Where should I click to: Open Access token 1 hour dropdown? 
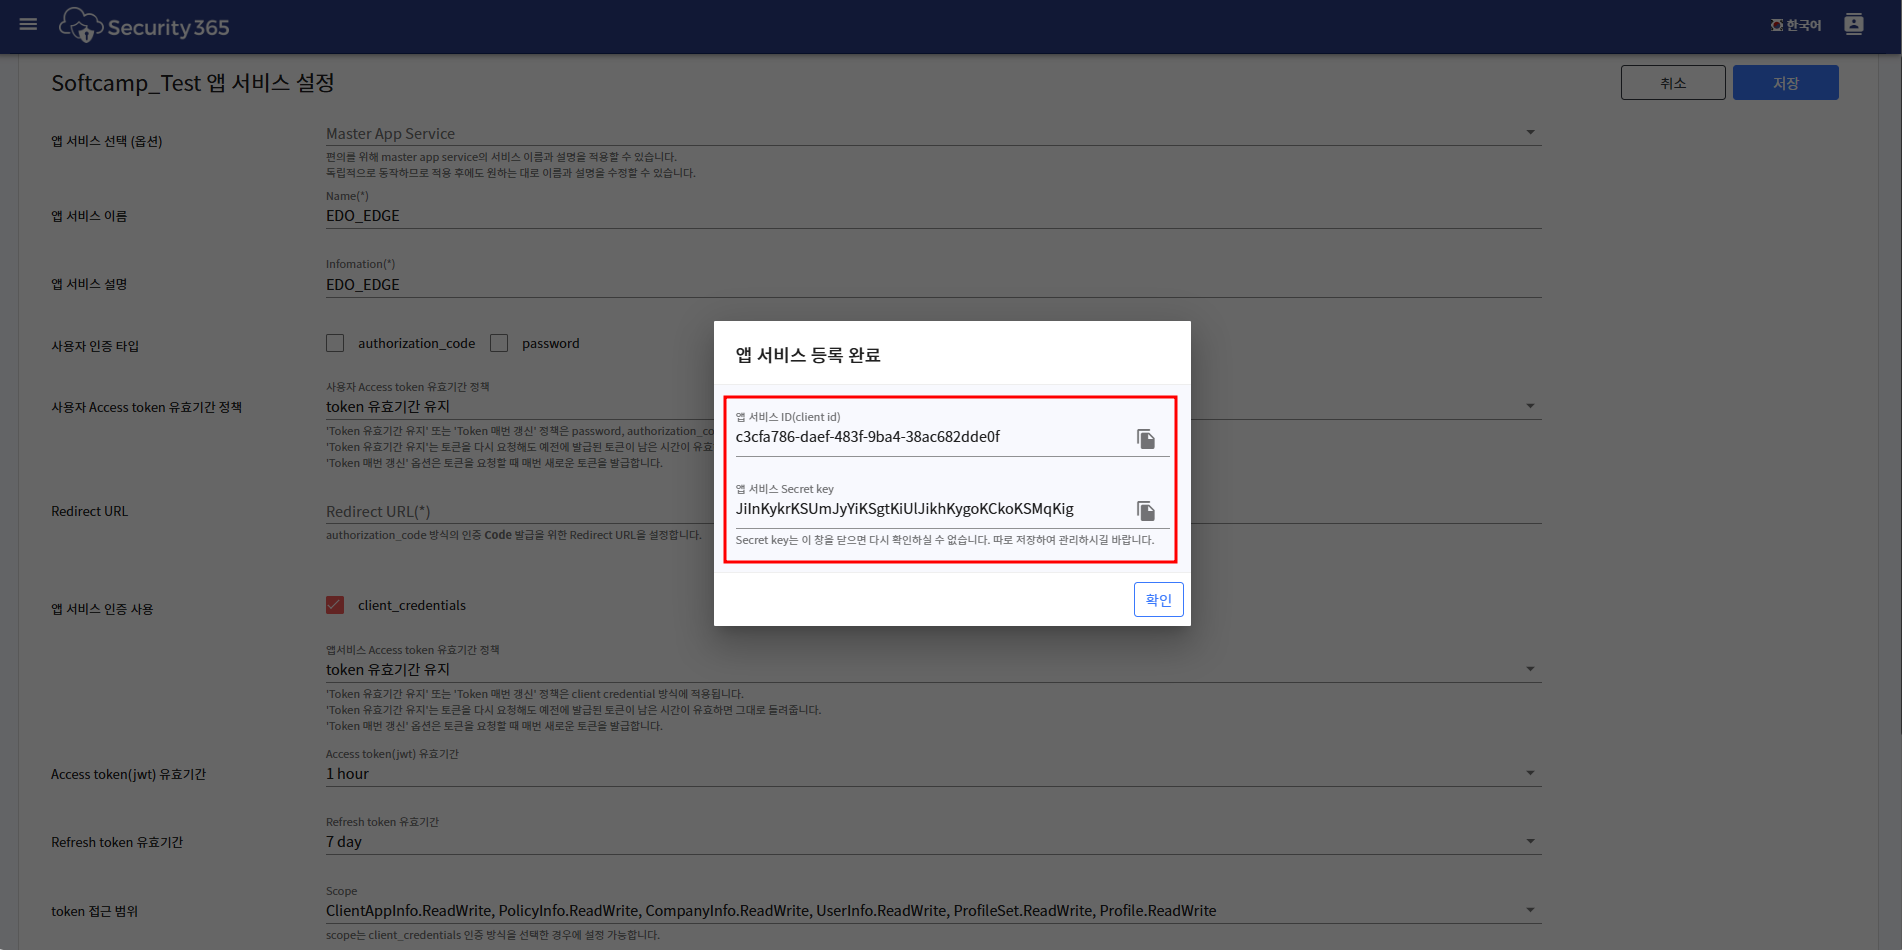pos(1529,773)
